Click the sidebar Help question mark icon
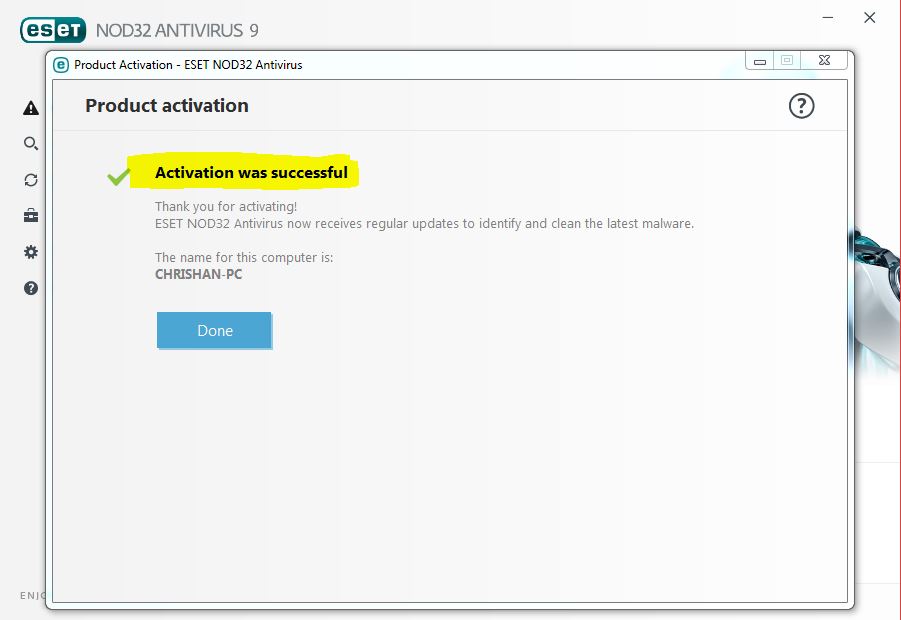This screenshot has height=620, width=901. click(x=30, y=289)
